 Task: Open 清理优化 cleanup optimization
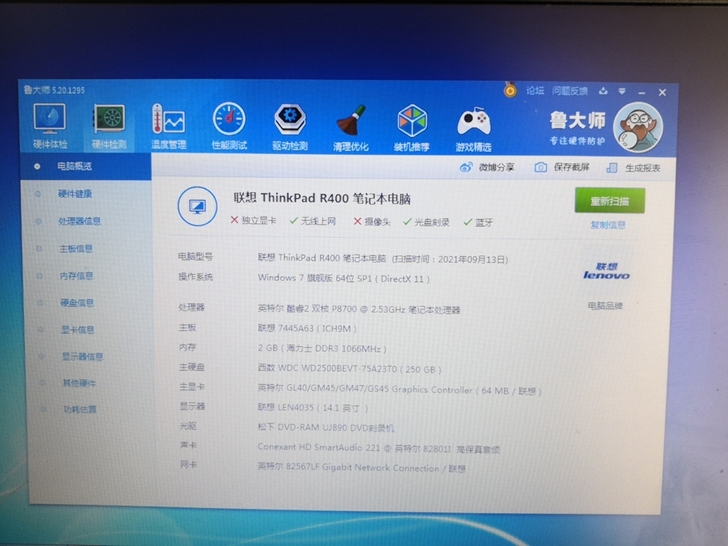[351, 129]
